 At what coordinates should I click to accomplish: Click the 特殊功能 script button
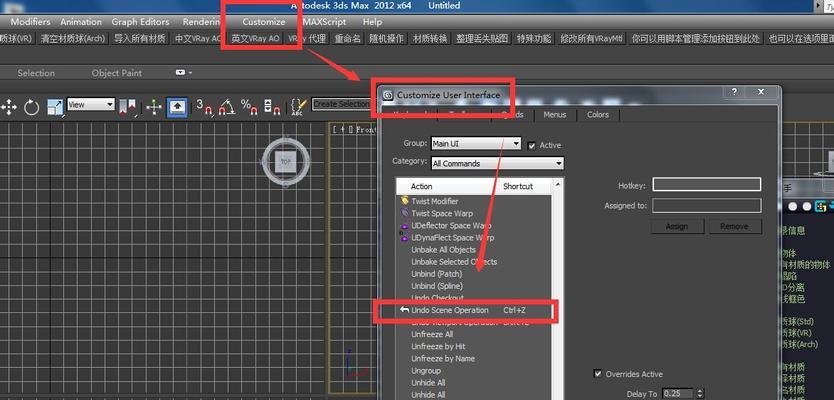(534, 39)
